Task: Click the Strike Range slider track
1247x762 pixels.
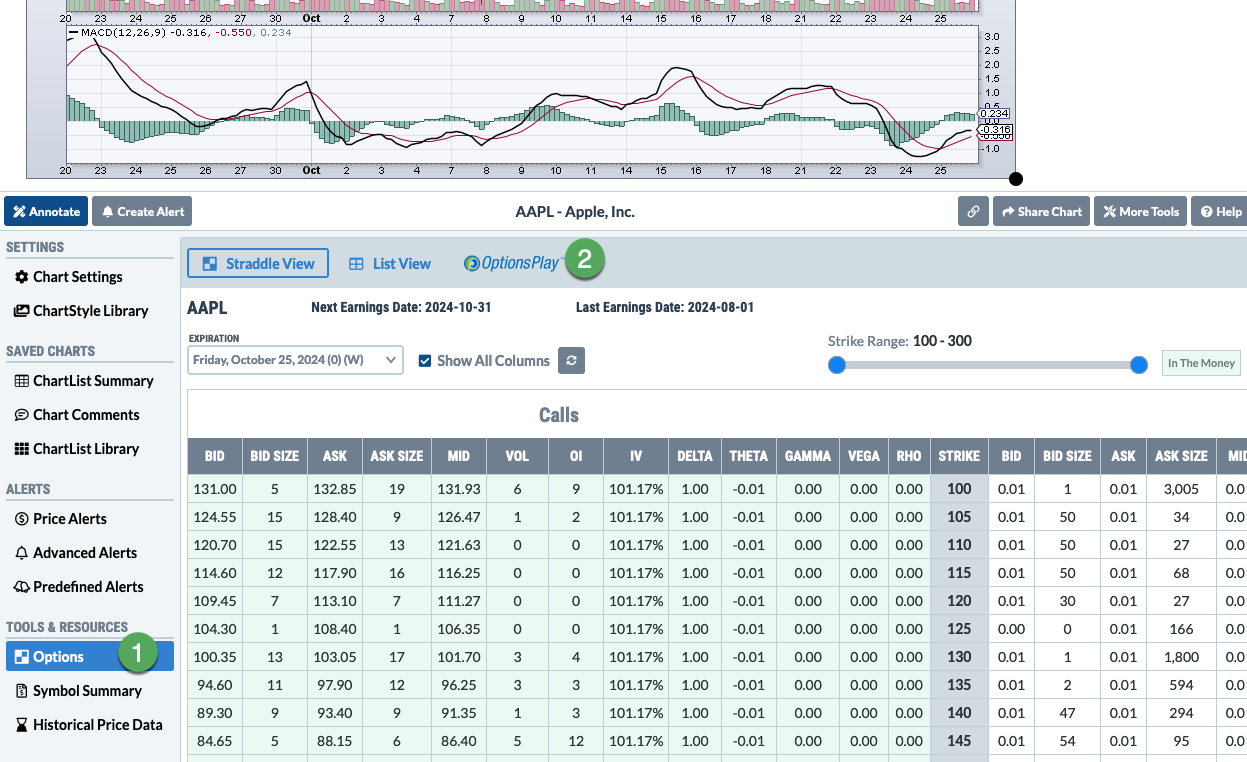Action: (988, 365)
